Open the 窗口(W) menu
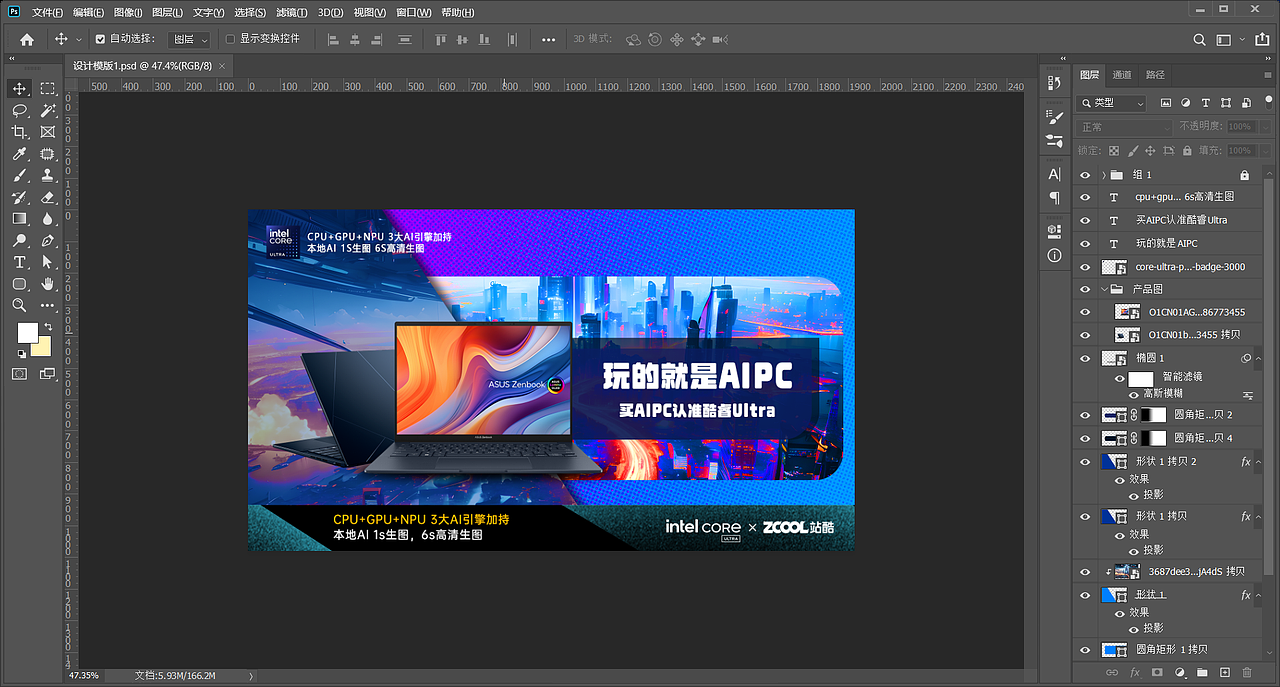Viewport: 1280px width, 687px height. (413, 13)
